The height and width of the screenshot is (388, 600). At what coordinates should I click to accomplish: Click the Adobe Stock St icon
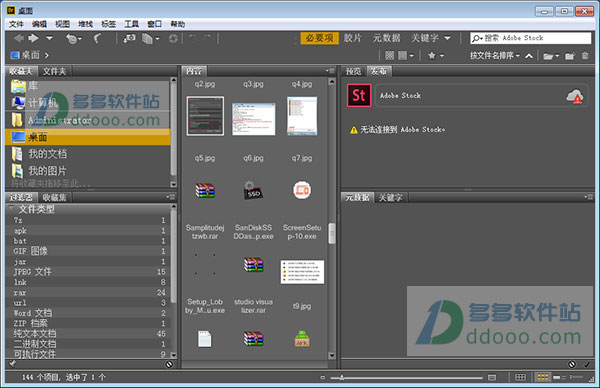pos(359,95)
